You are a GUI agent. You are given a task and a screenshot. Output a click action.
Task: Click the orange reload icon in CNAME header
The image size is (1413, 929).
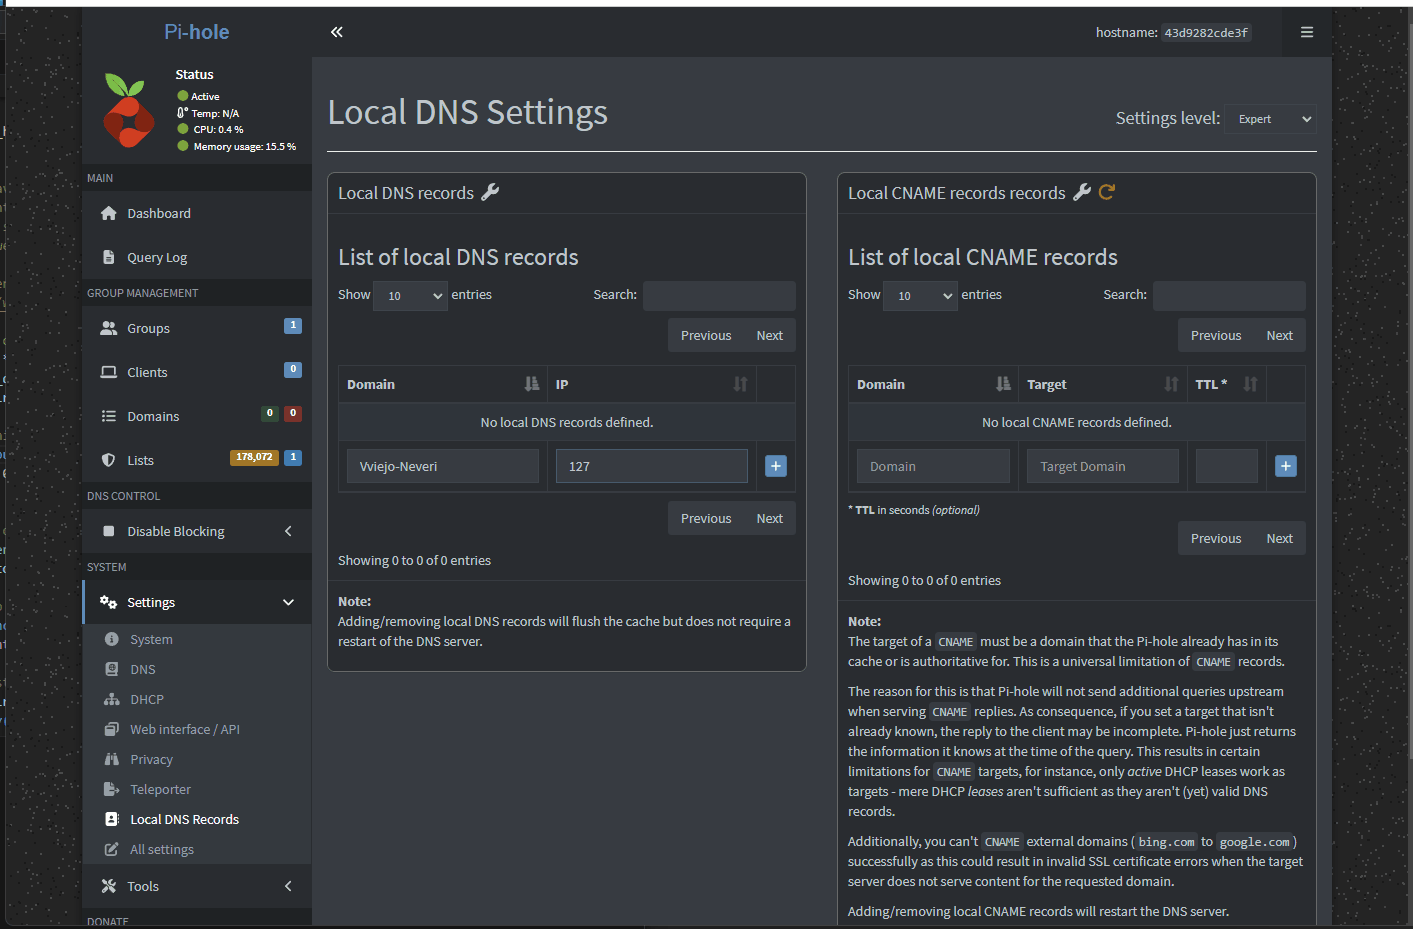[1107, 192]
